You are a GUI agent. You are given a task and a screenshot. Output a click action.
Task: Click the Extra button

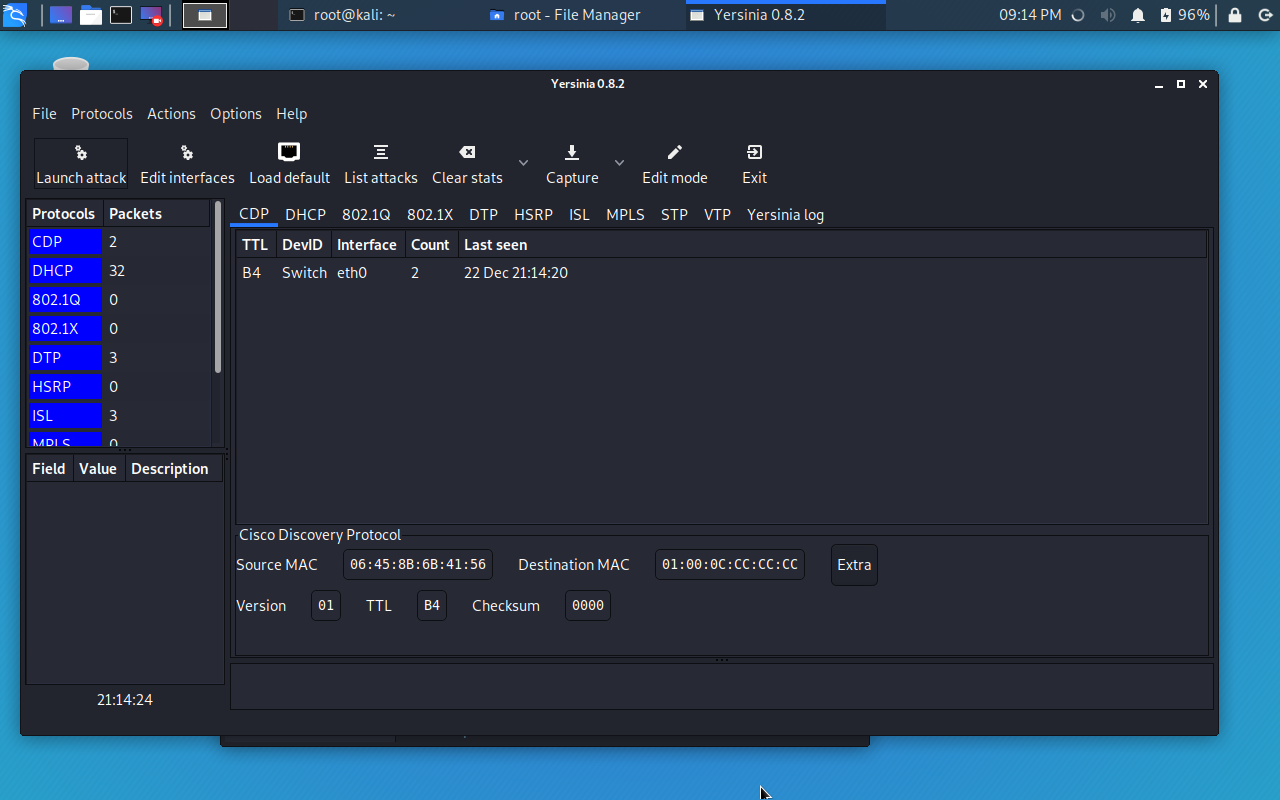854,565
